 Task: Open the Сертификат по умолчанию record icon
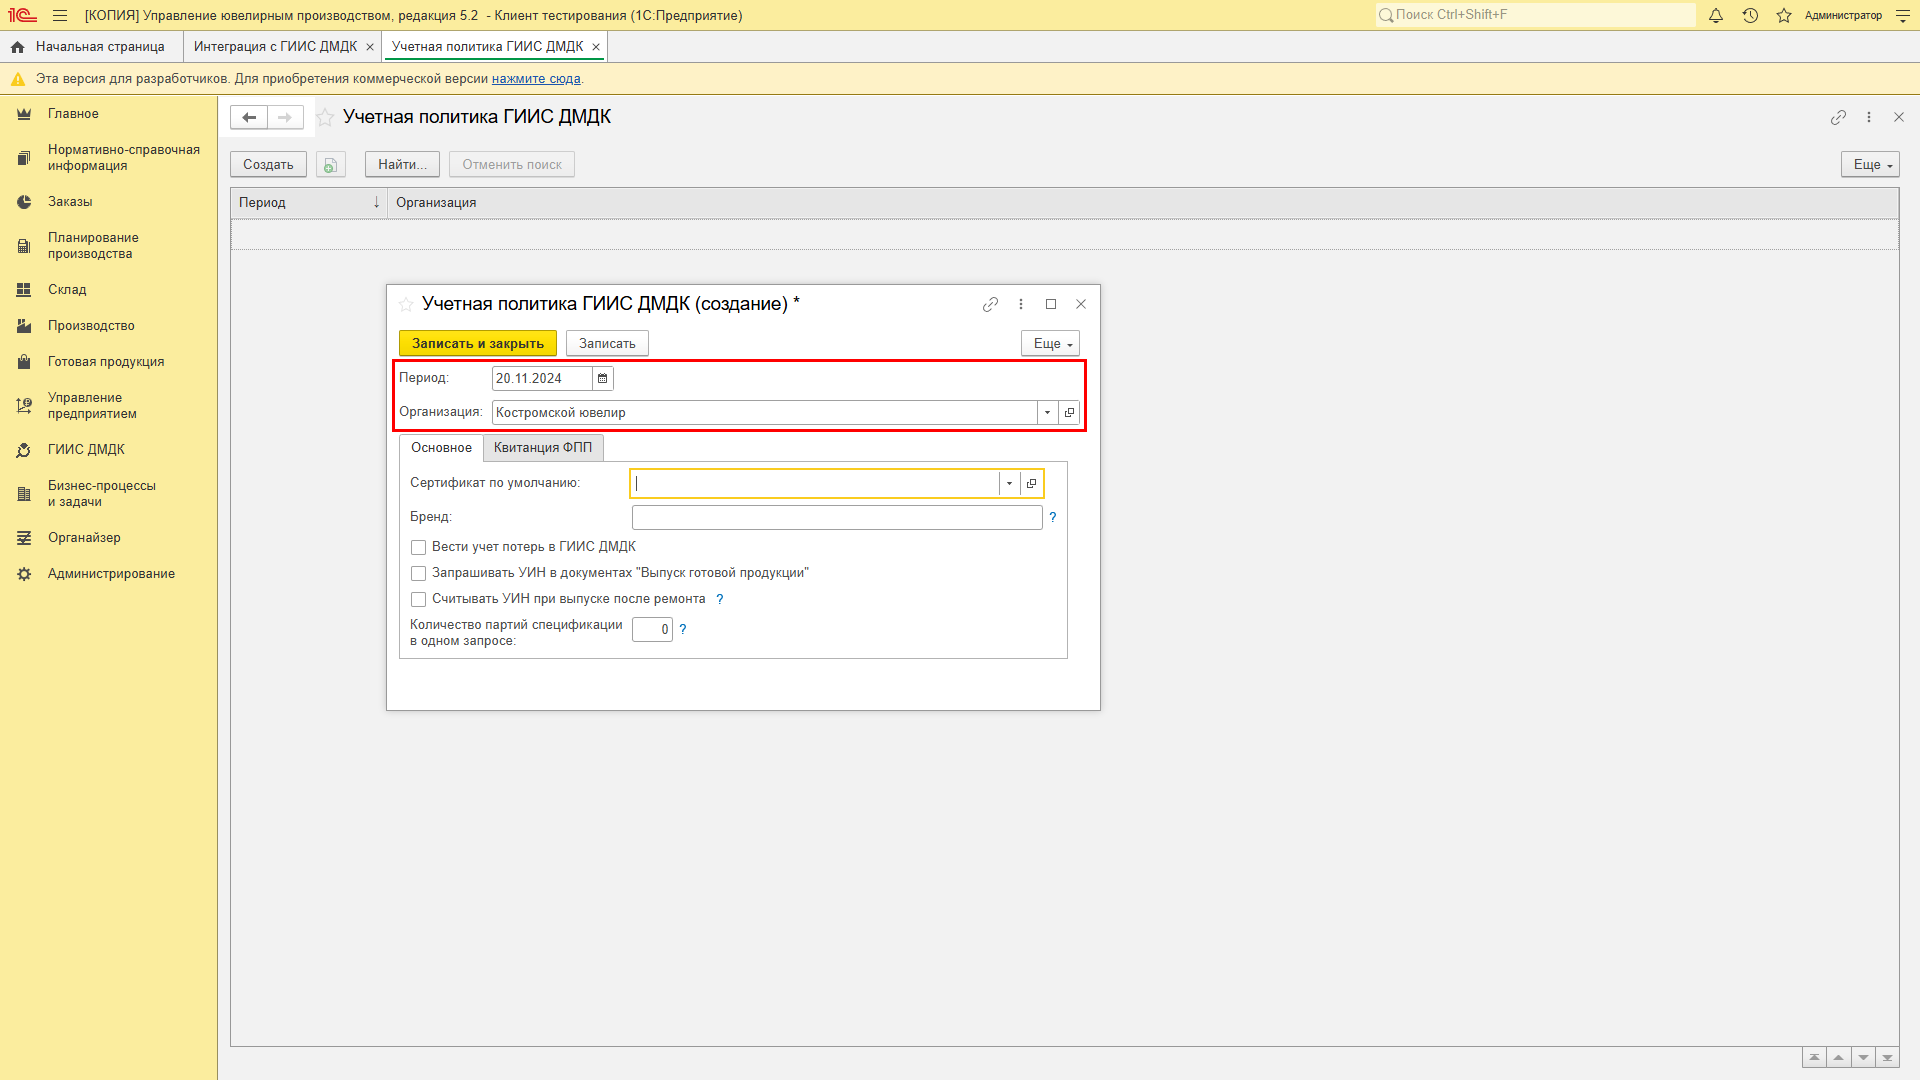click(x=1031, y=483)
